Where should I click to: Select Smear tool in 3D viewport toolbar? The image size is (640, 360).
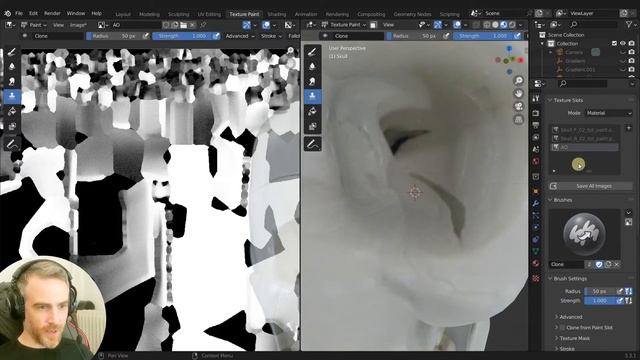[312, 81]
